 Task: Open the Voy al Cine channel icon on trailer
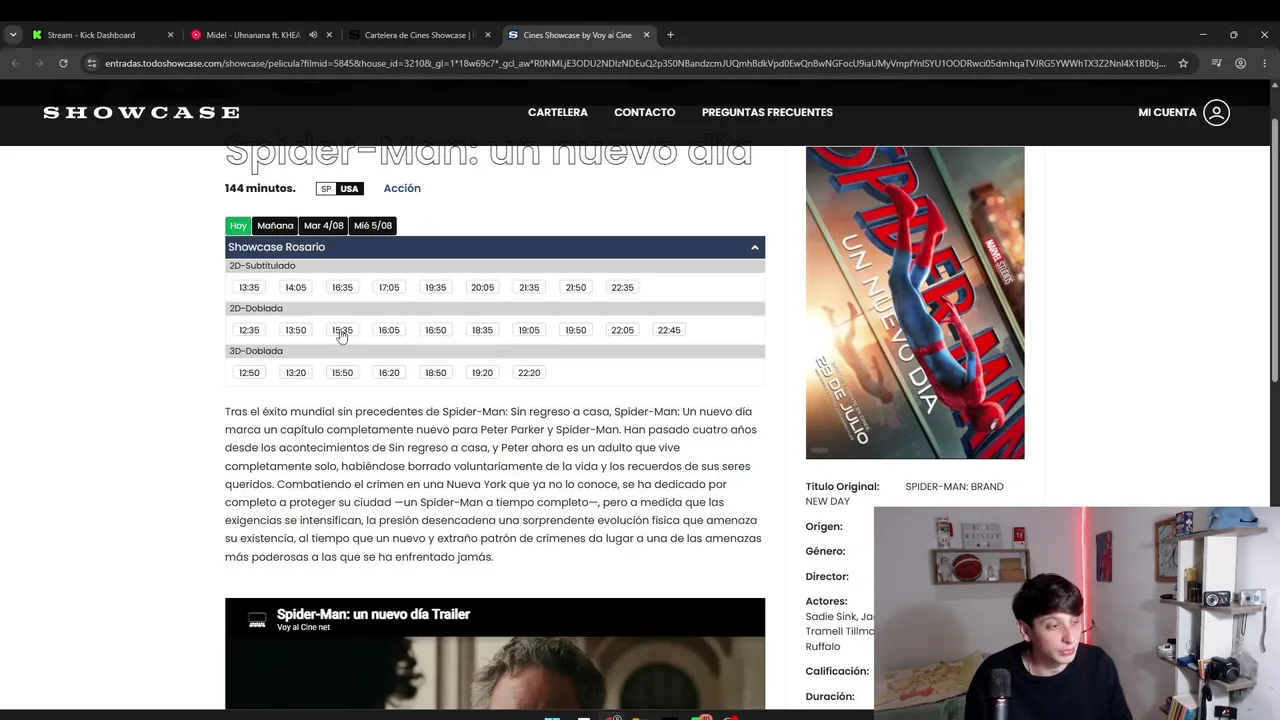[257, 620]
